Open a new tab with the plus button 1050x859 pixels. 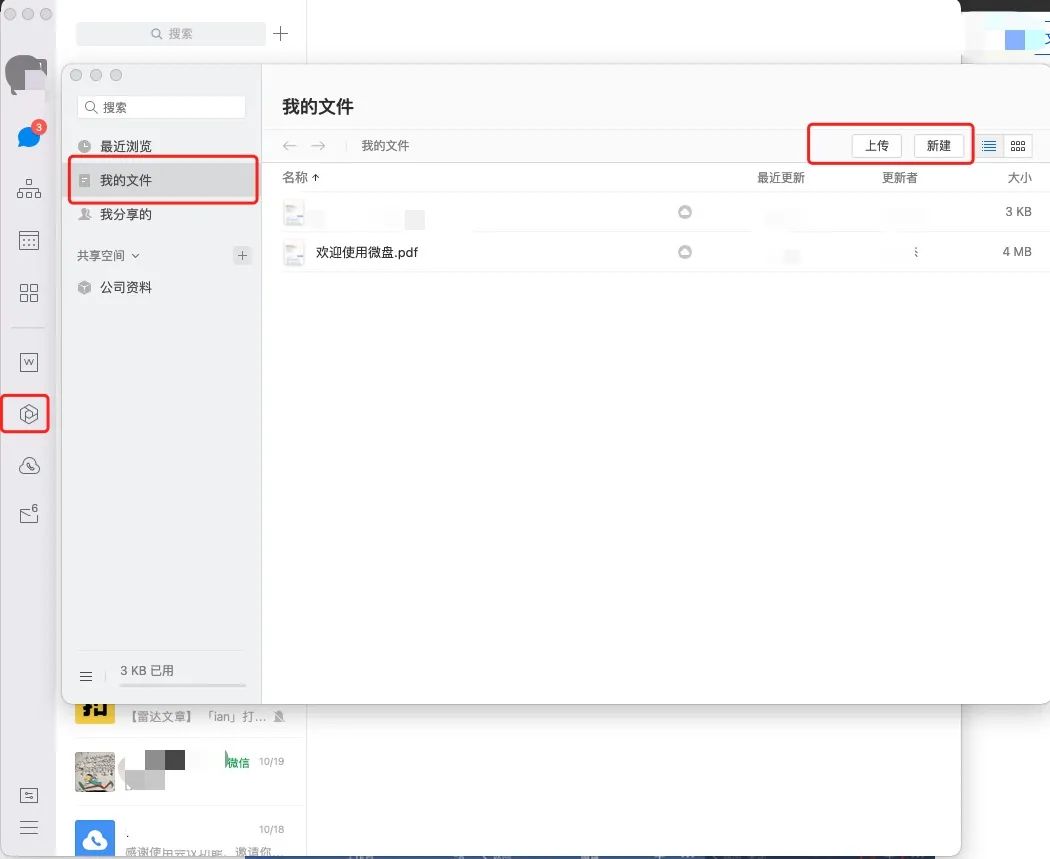pyautogui.click(x=280, y=33)
